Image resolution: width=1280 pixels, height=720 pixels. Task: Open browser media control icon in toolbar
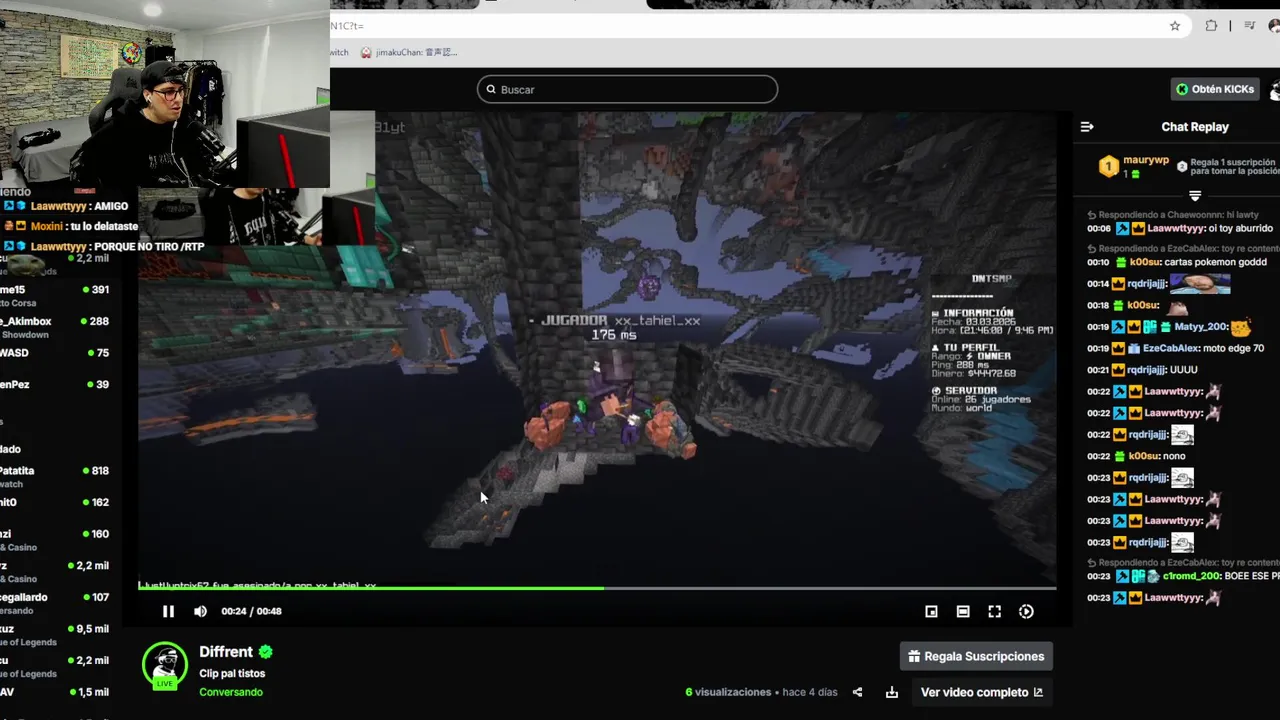pyautogui.click(x=1249, y=26)
